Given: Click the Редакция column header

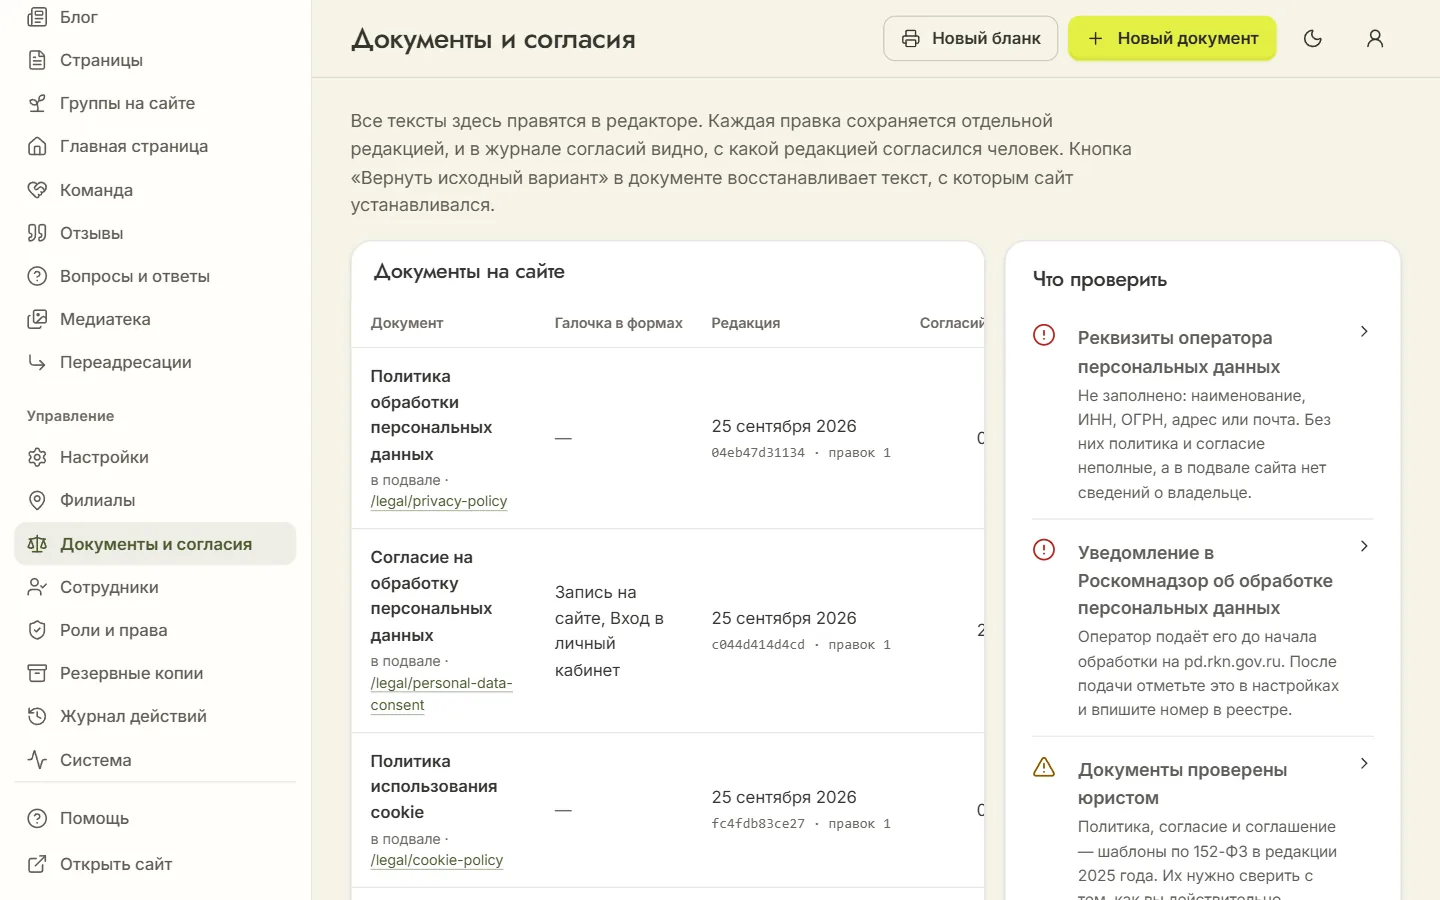Looking at the screenshot, I should (x=746, y=323).
